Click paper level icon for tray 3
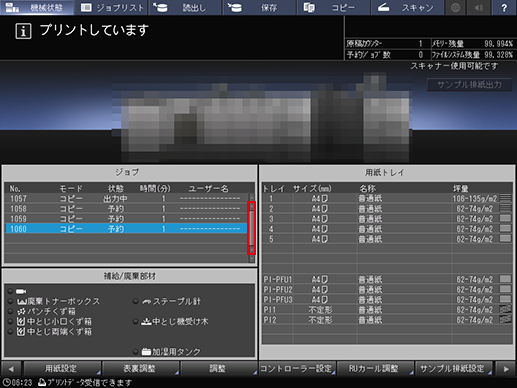517x388 pixels. pyautogui.click(x=505, y=218)
